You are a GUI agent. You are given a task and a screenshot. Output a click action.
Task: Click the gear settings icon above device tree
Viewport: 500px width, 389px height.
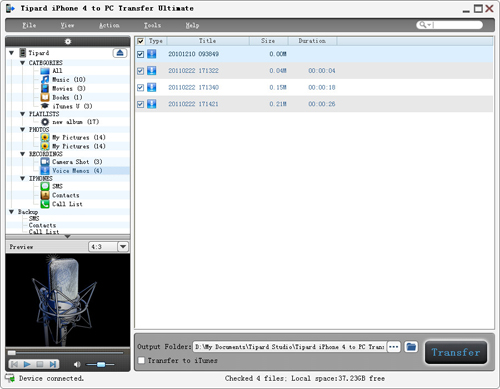(x=68, y=41)
